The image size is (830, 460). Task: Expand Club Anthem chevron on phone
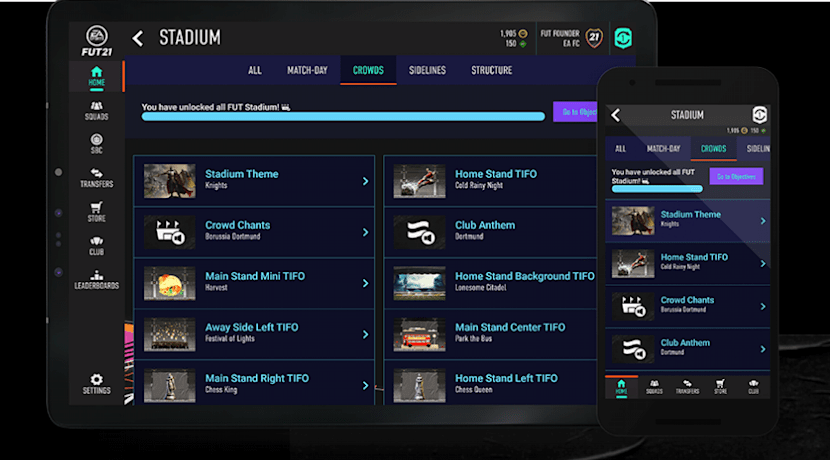click(x=763, y=349)
